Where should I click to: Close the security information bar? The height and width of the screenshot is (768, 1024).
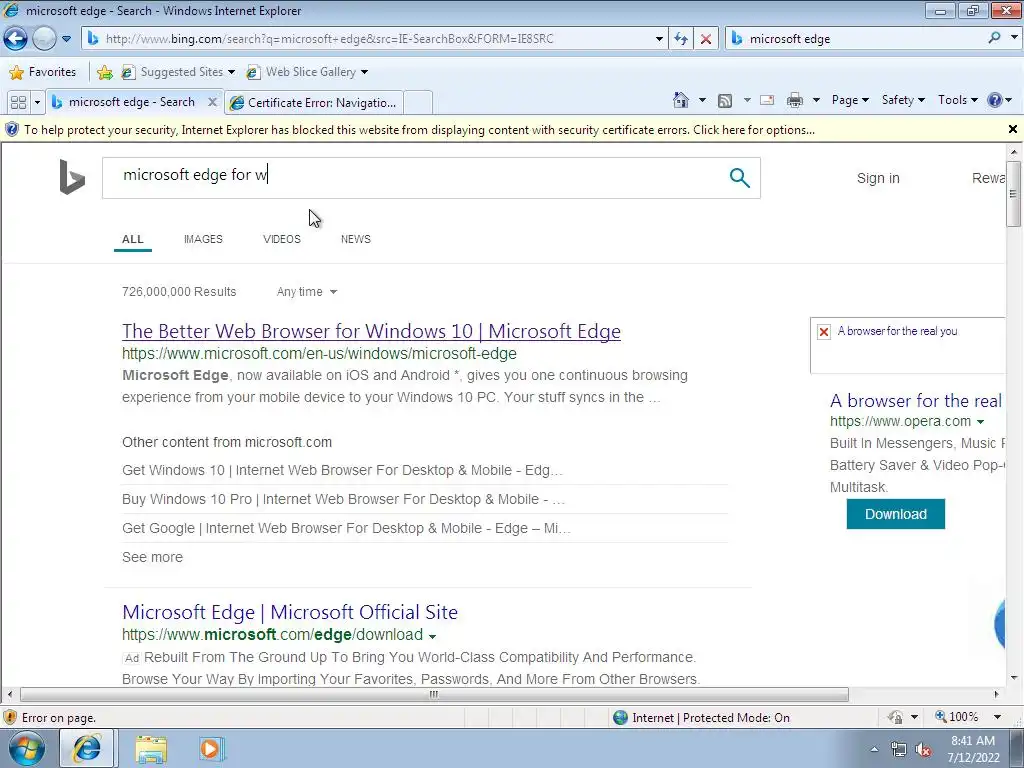point(1012,129)
